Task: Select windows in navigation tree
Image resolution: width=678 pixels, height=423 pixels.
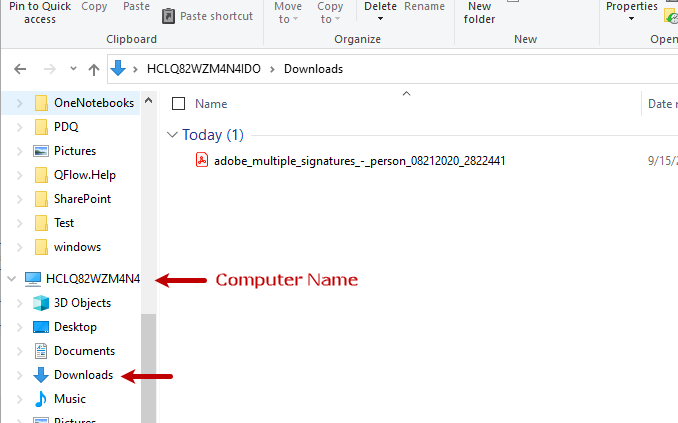Action: tap(77, 247)
